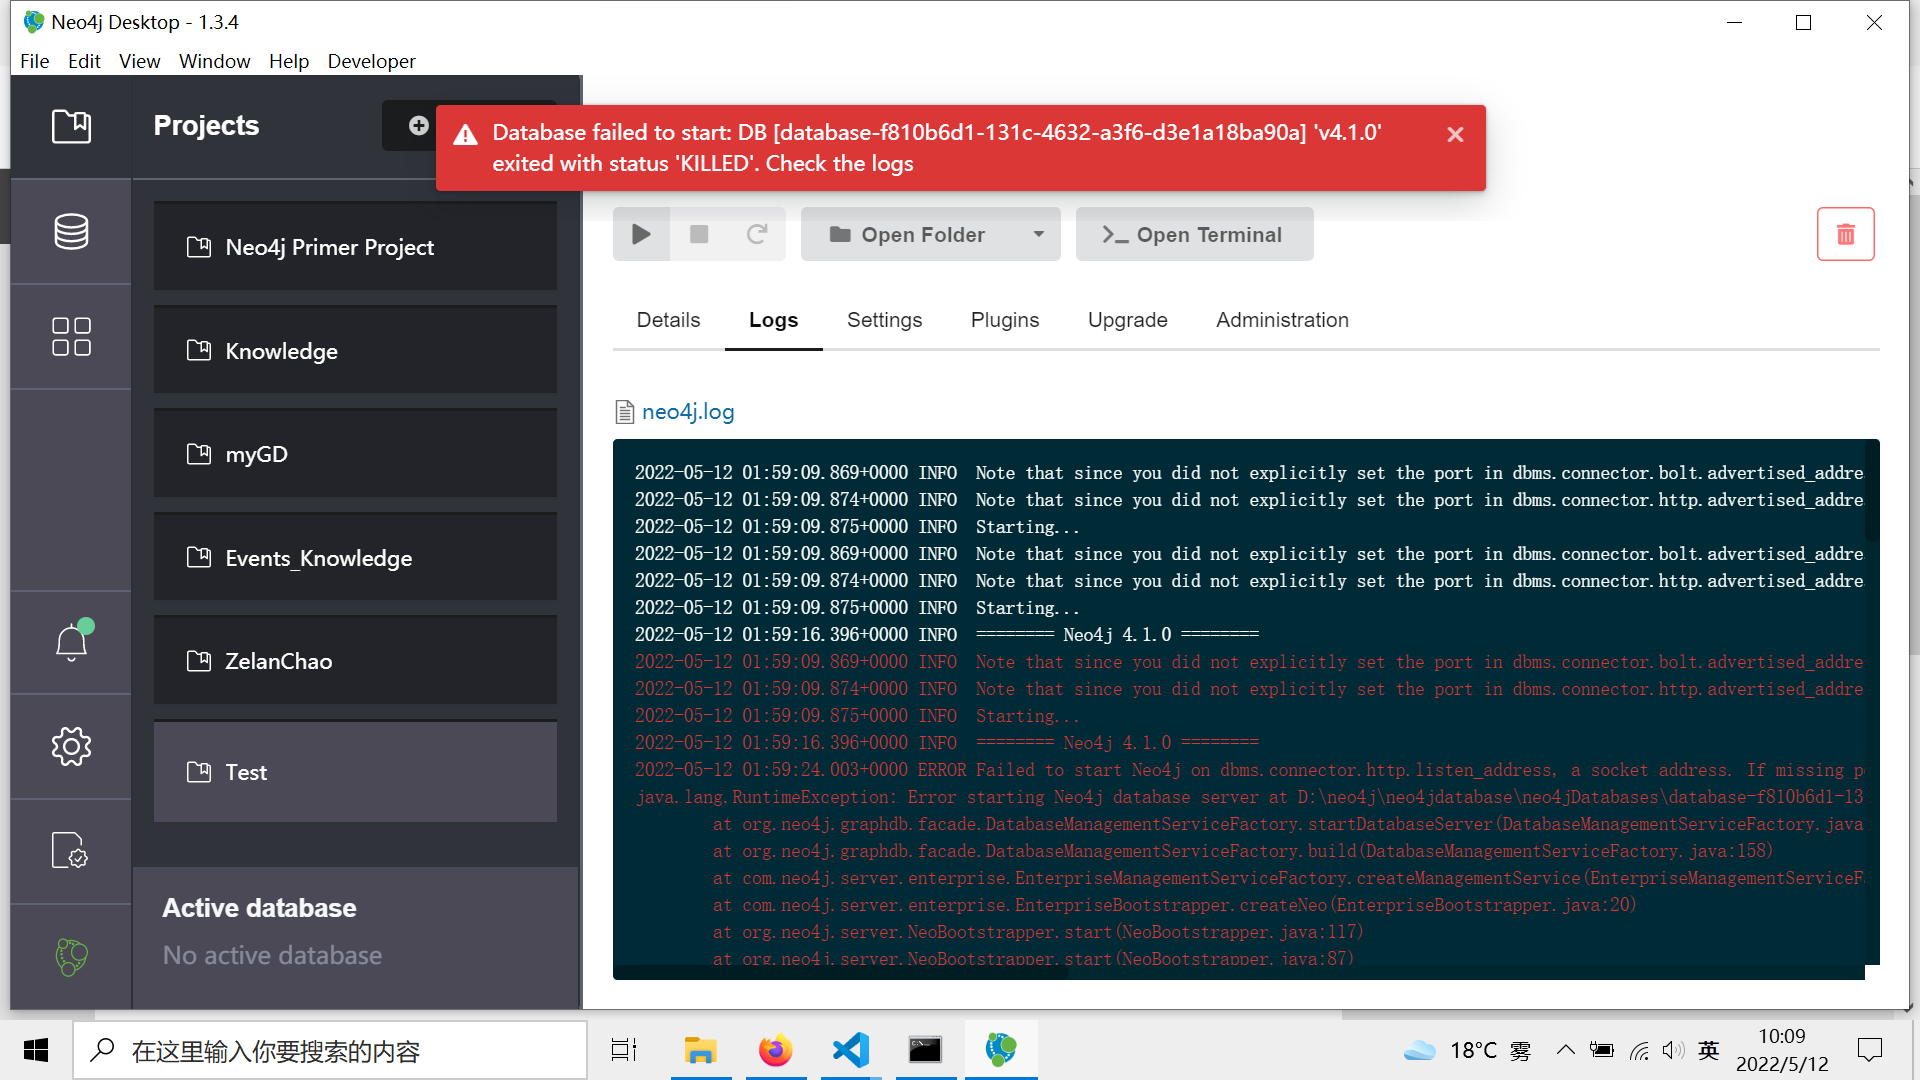Start the database with play button
The width and height of the screenshot is (1920, 1080).
[x=641, y=234]
